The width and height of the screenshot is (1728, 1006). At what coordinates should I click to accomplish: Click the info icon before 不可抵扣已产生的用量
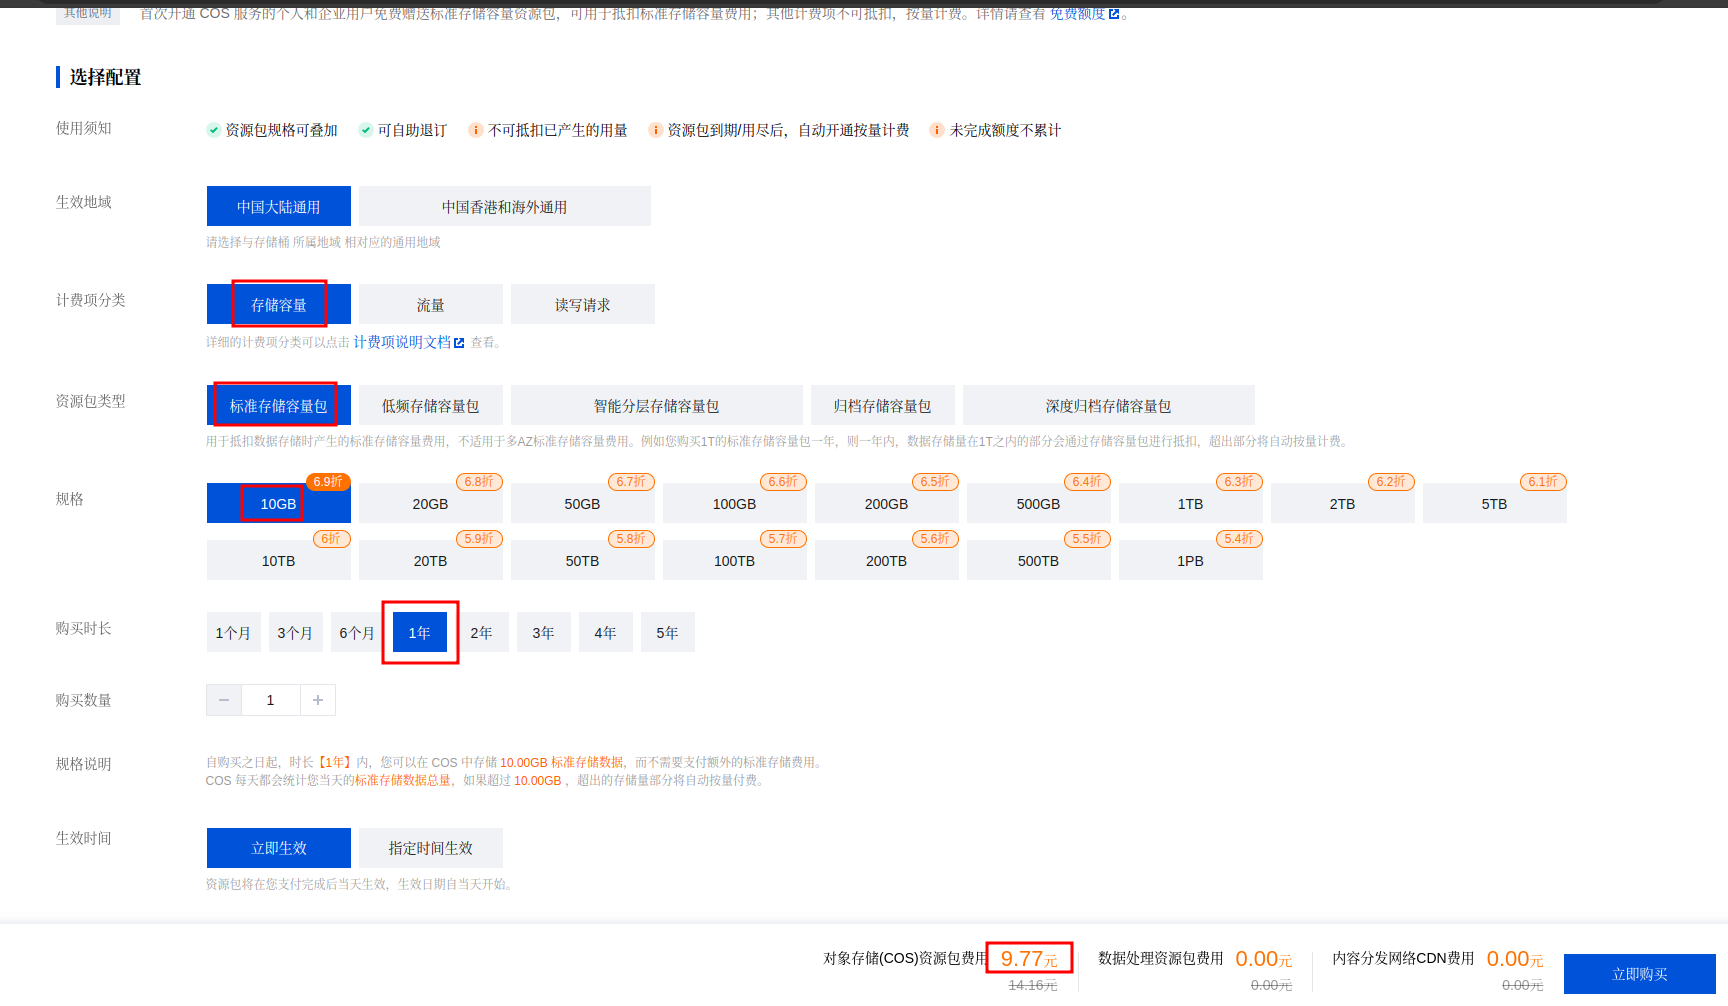click(x=476, y=130)
